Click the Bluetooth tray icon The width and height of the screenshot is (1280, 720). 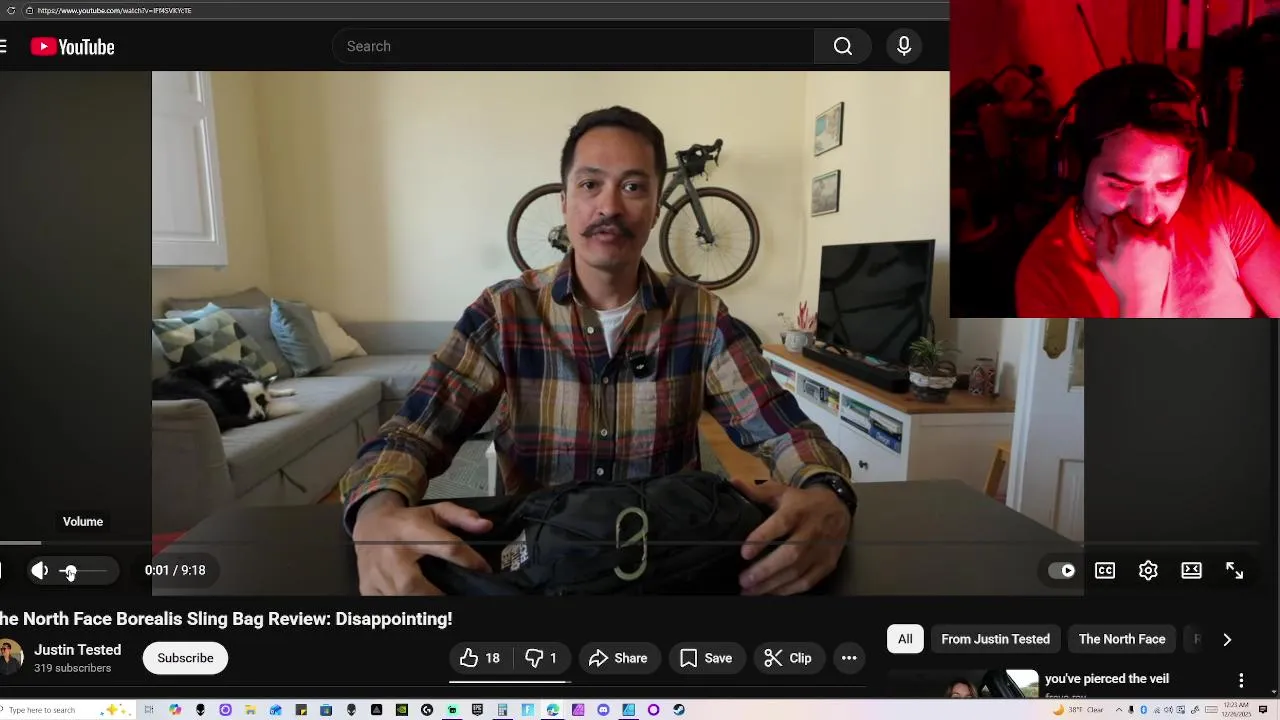coord(1143,710)
